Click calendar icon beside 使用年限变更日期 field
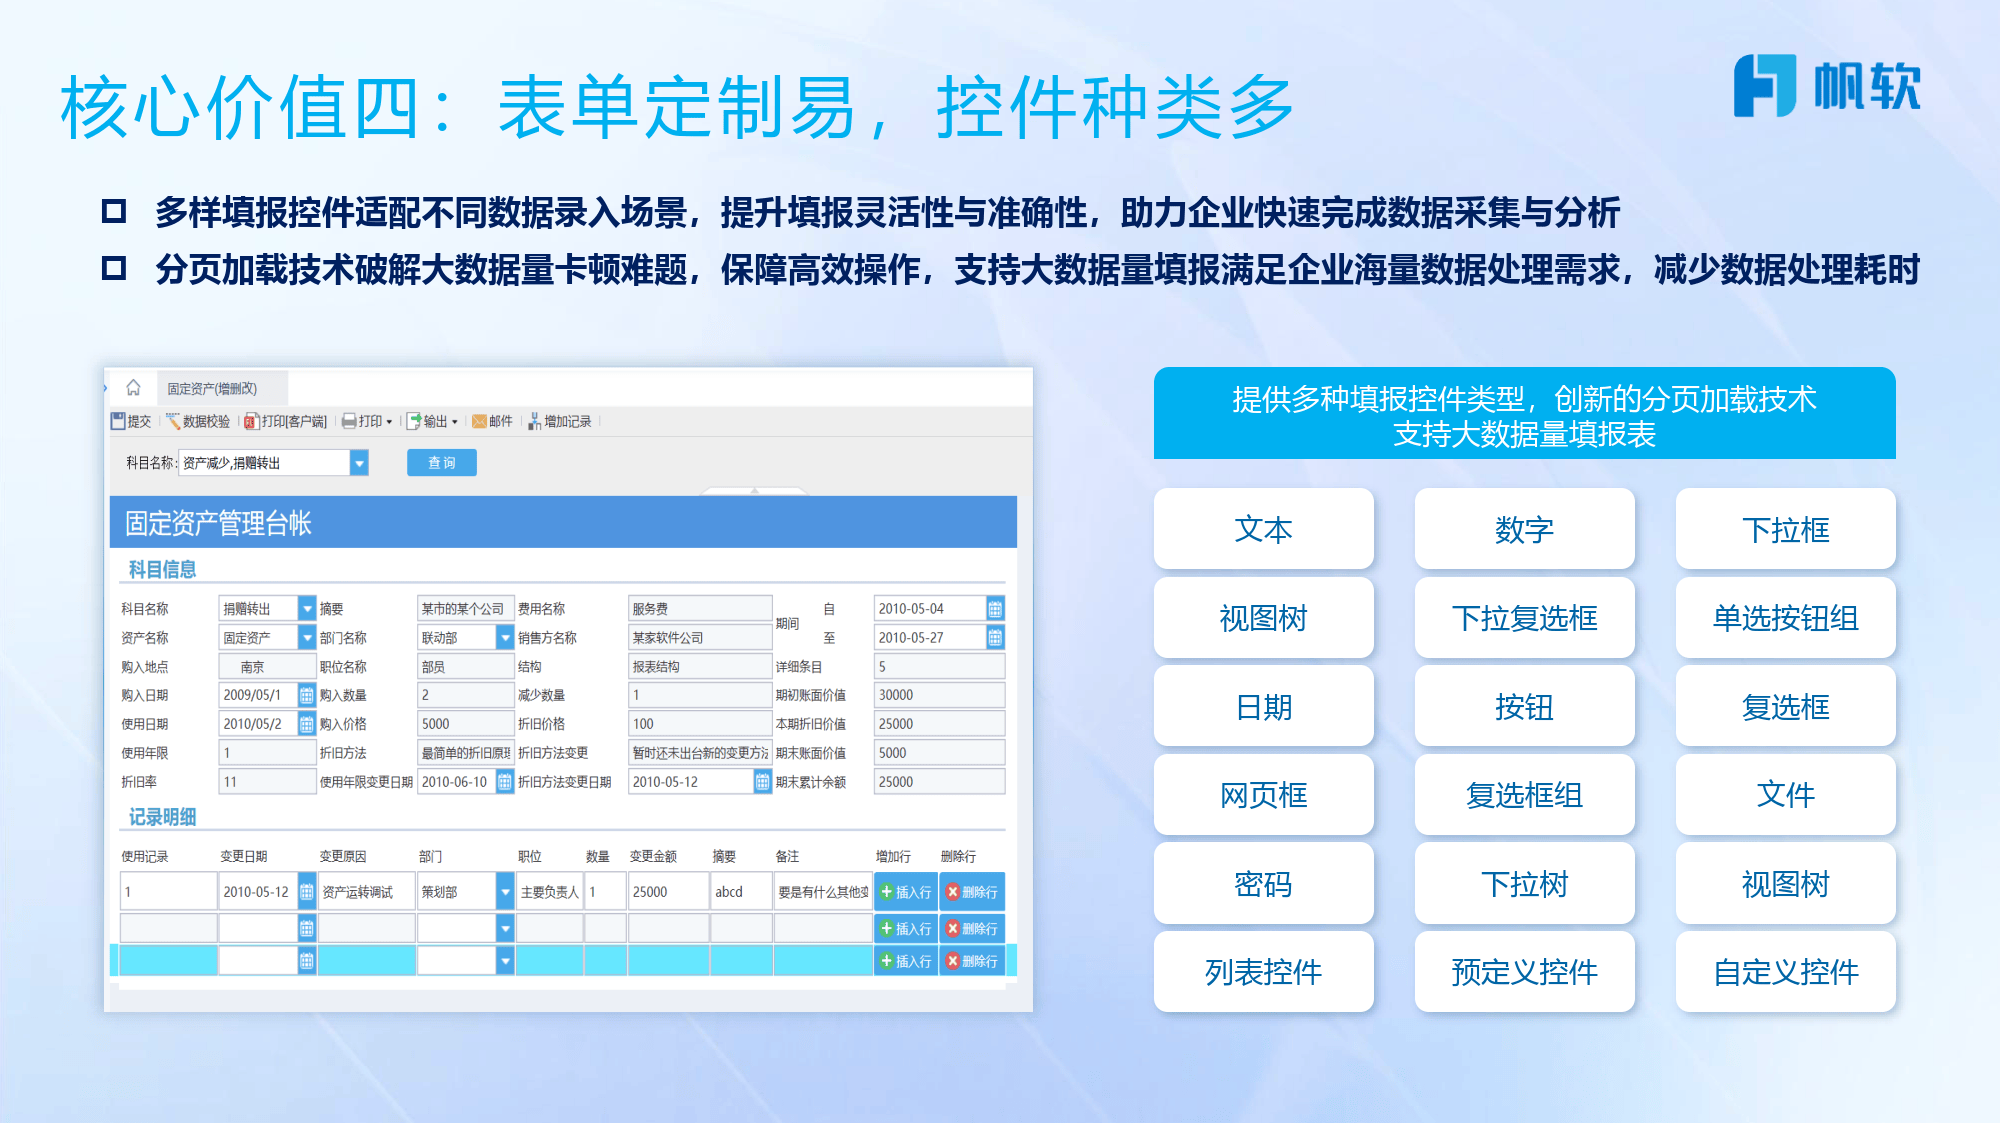 [x=504, y=780]
